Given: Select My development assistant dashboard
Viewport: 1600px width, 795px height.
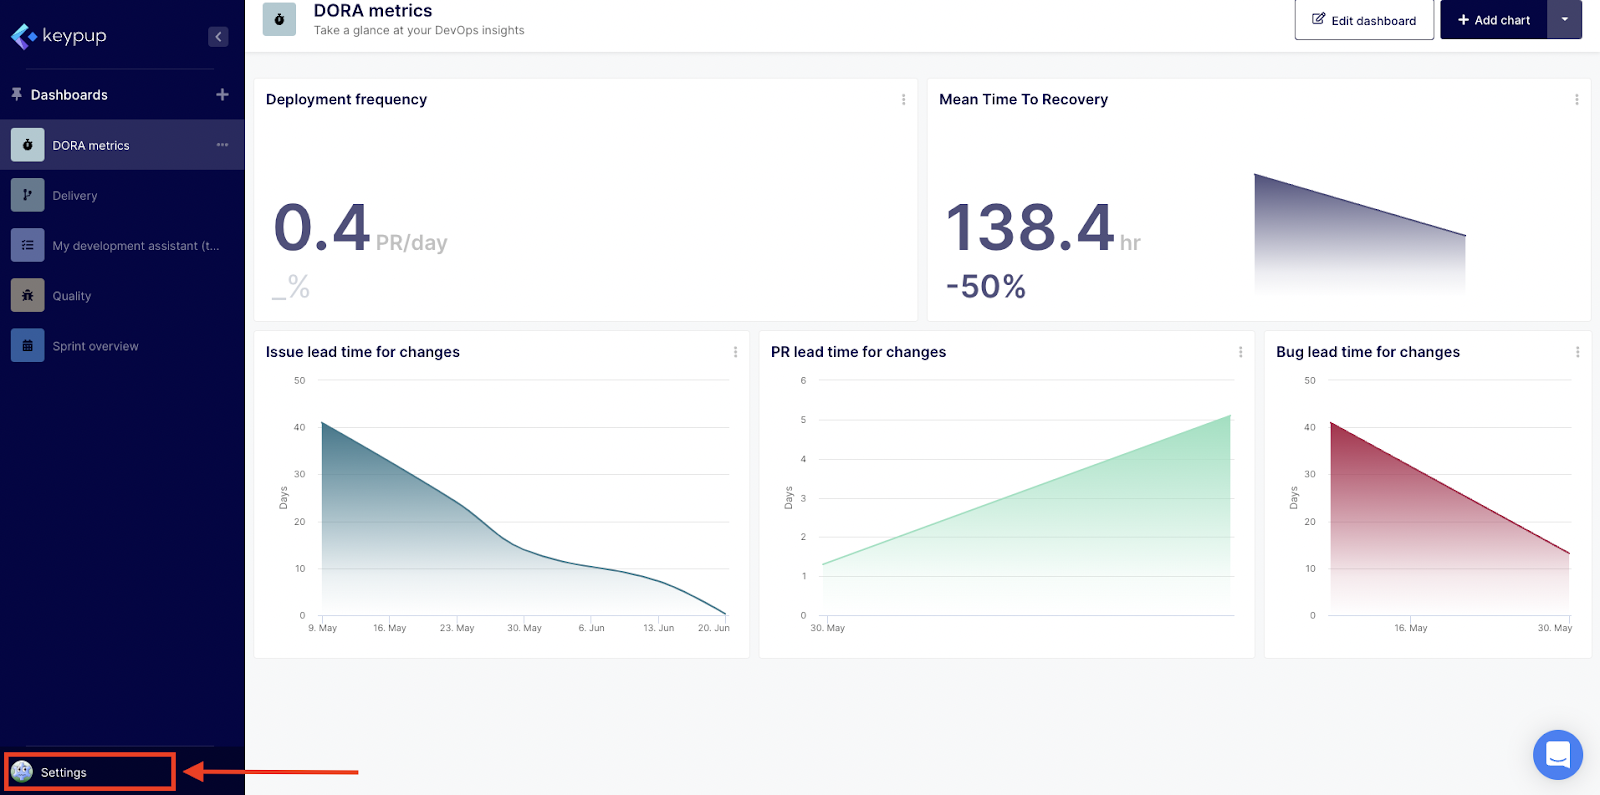Looking at the screenshot, I should pyautogui.click(x=135, y=246).
